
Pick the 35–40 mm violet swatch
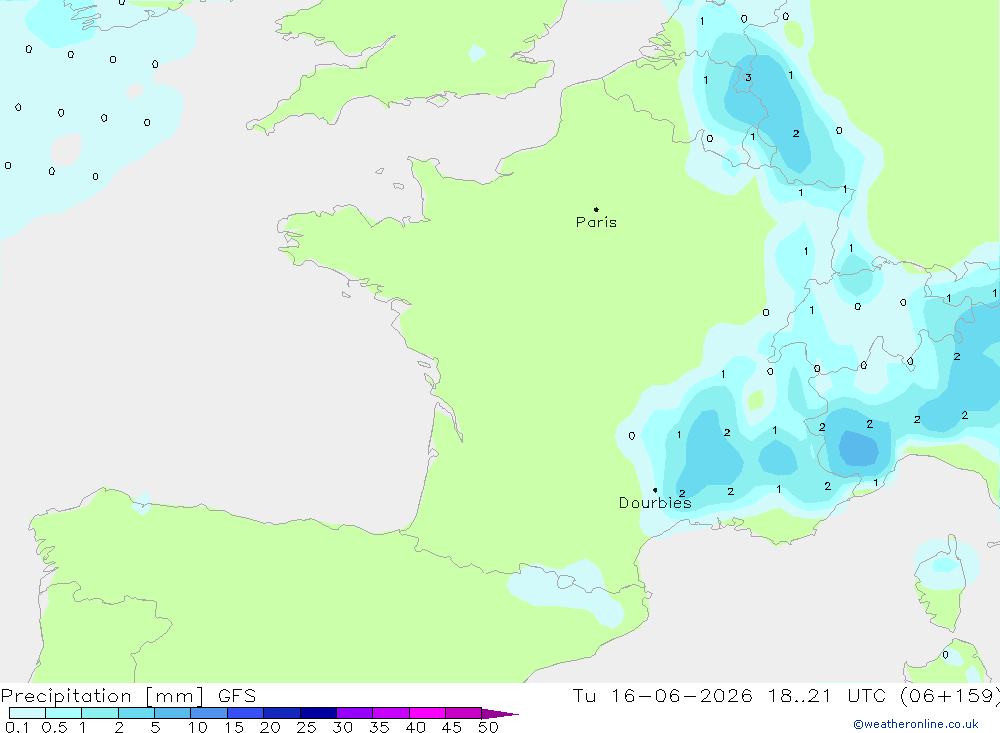(391, 713)
